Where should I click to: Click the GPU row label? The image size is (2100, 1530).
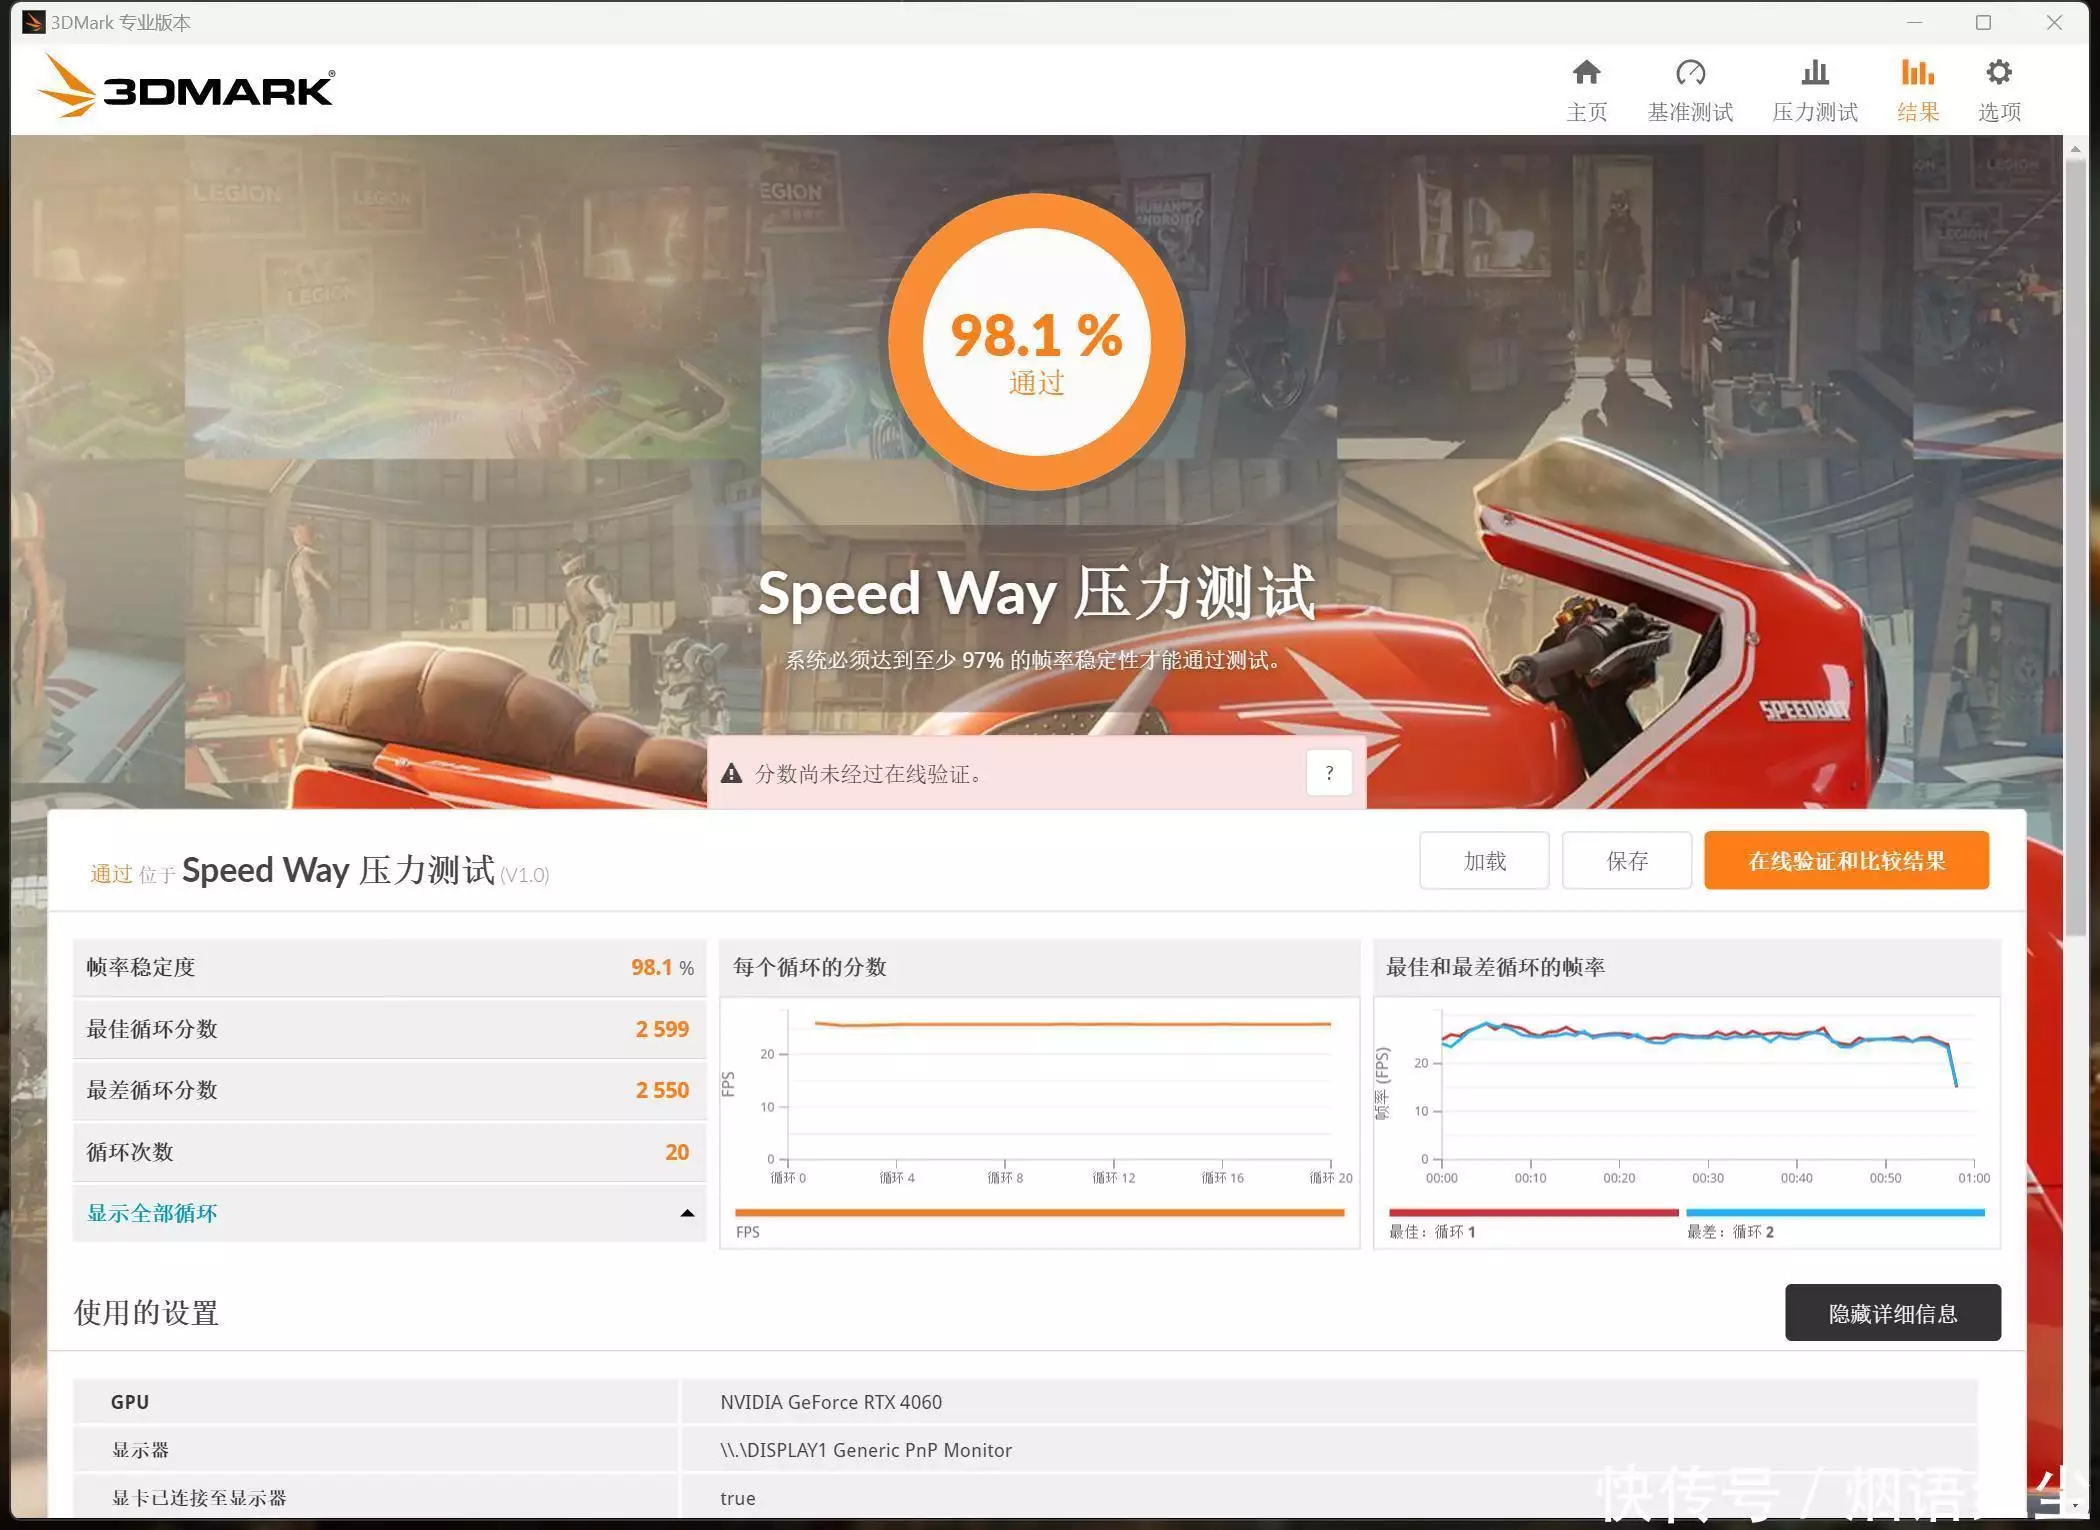coord(130,1402)
